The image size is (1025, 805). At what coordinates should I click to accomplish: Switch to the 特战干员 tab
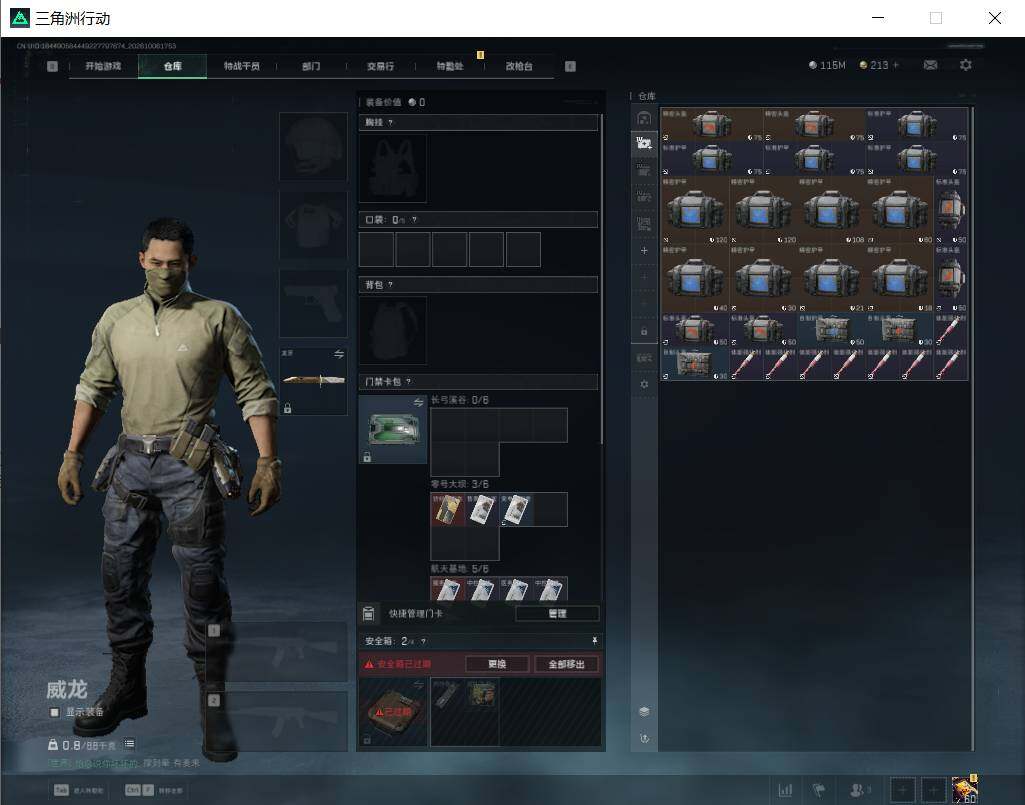(x=242, y=66)
